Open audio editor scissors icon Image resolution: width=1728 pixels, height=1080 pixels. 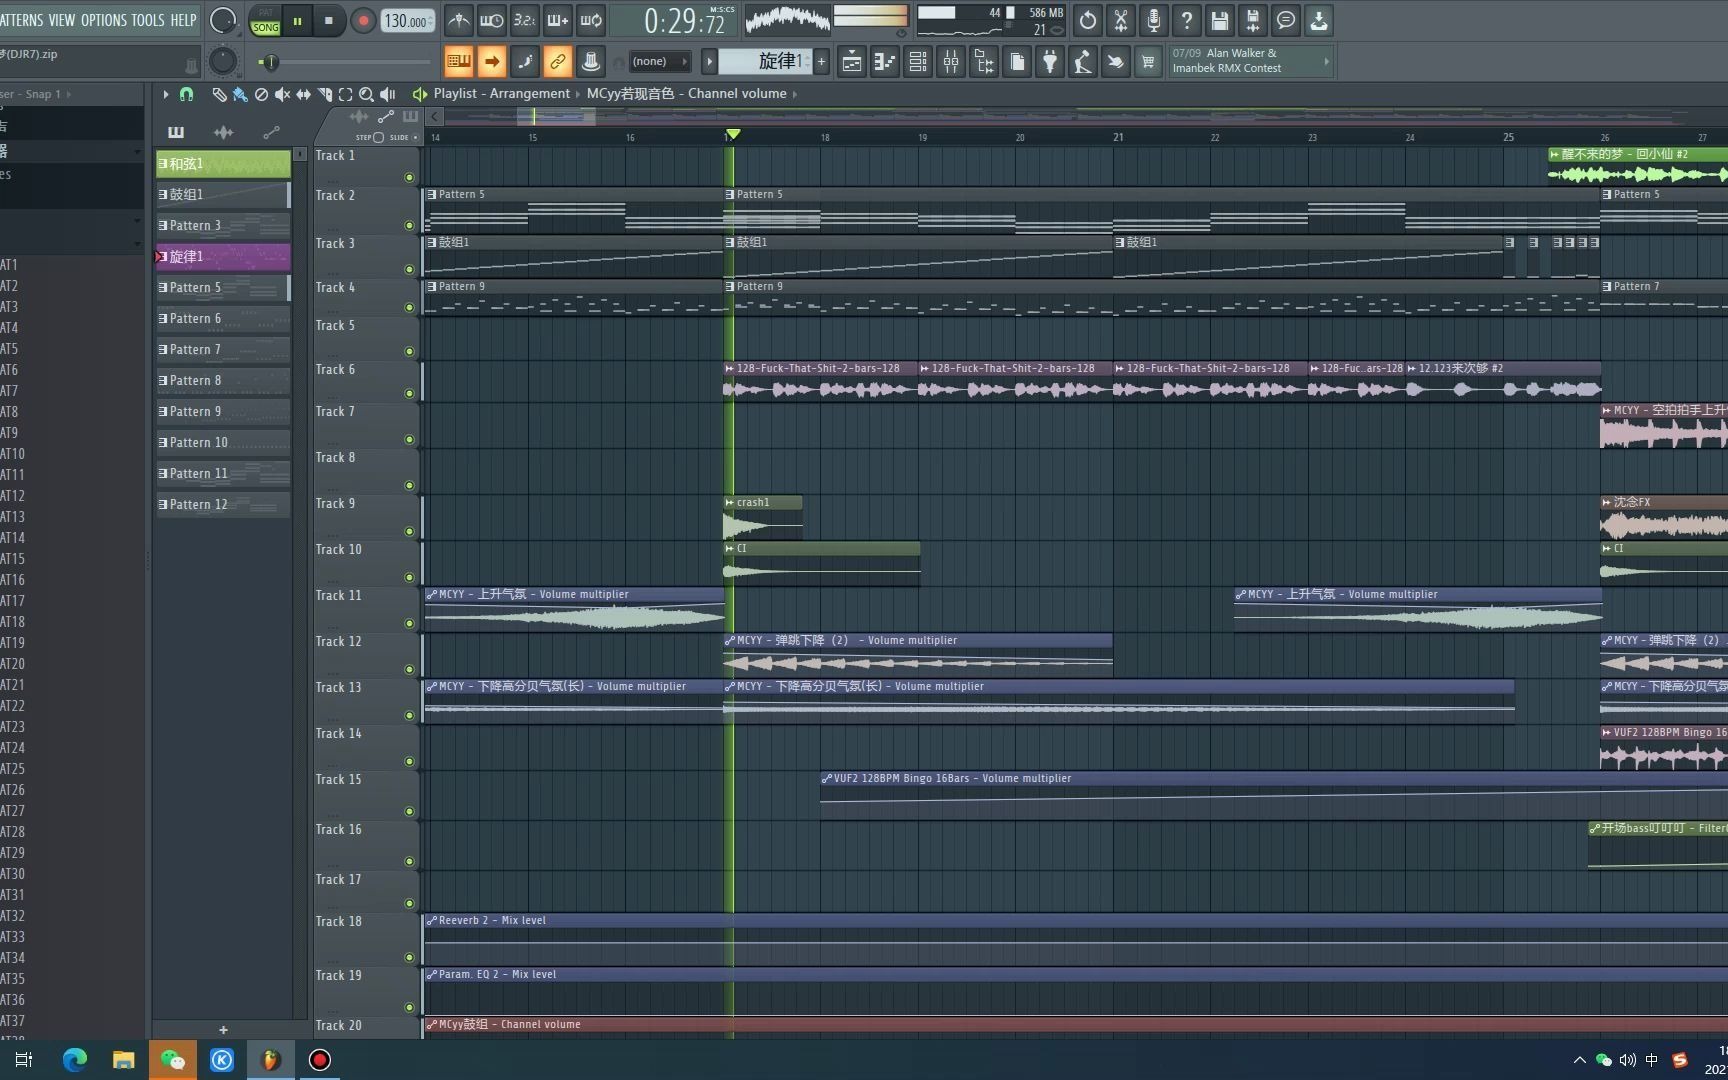1120,20
